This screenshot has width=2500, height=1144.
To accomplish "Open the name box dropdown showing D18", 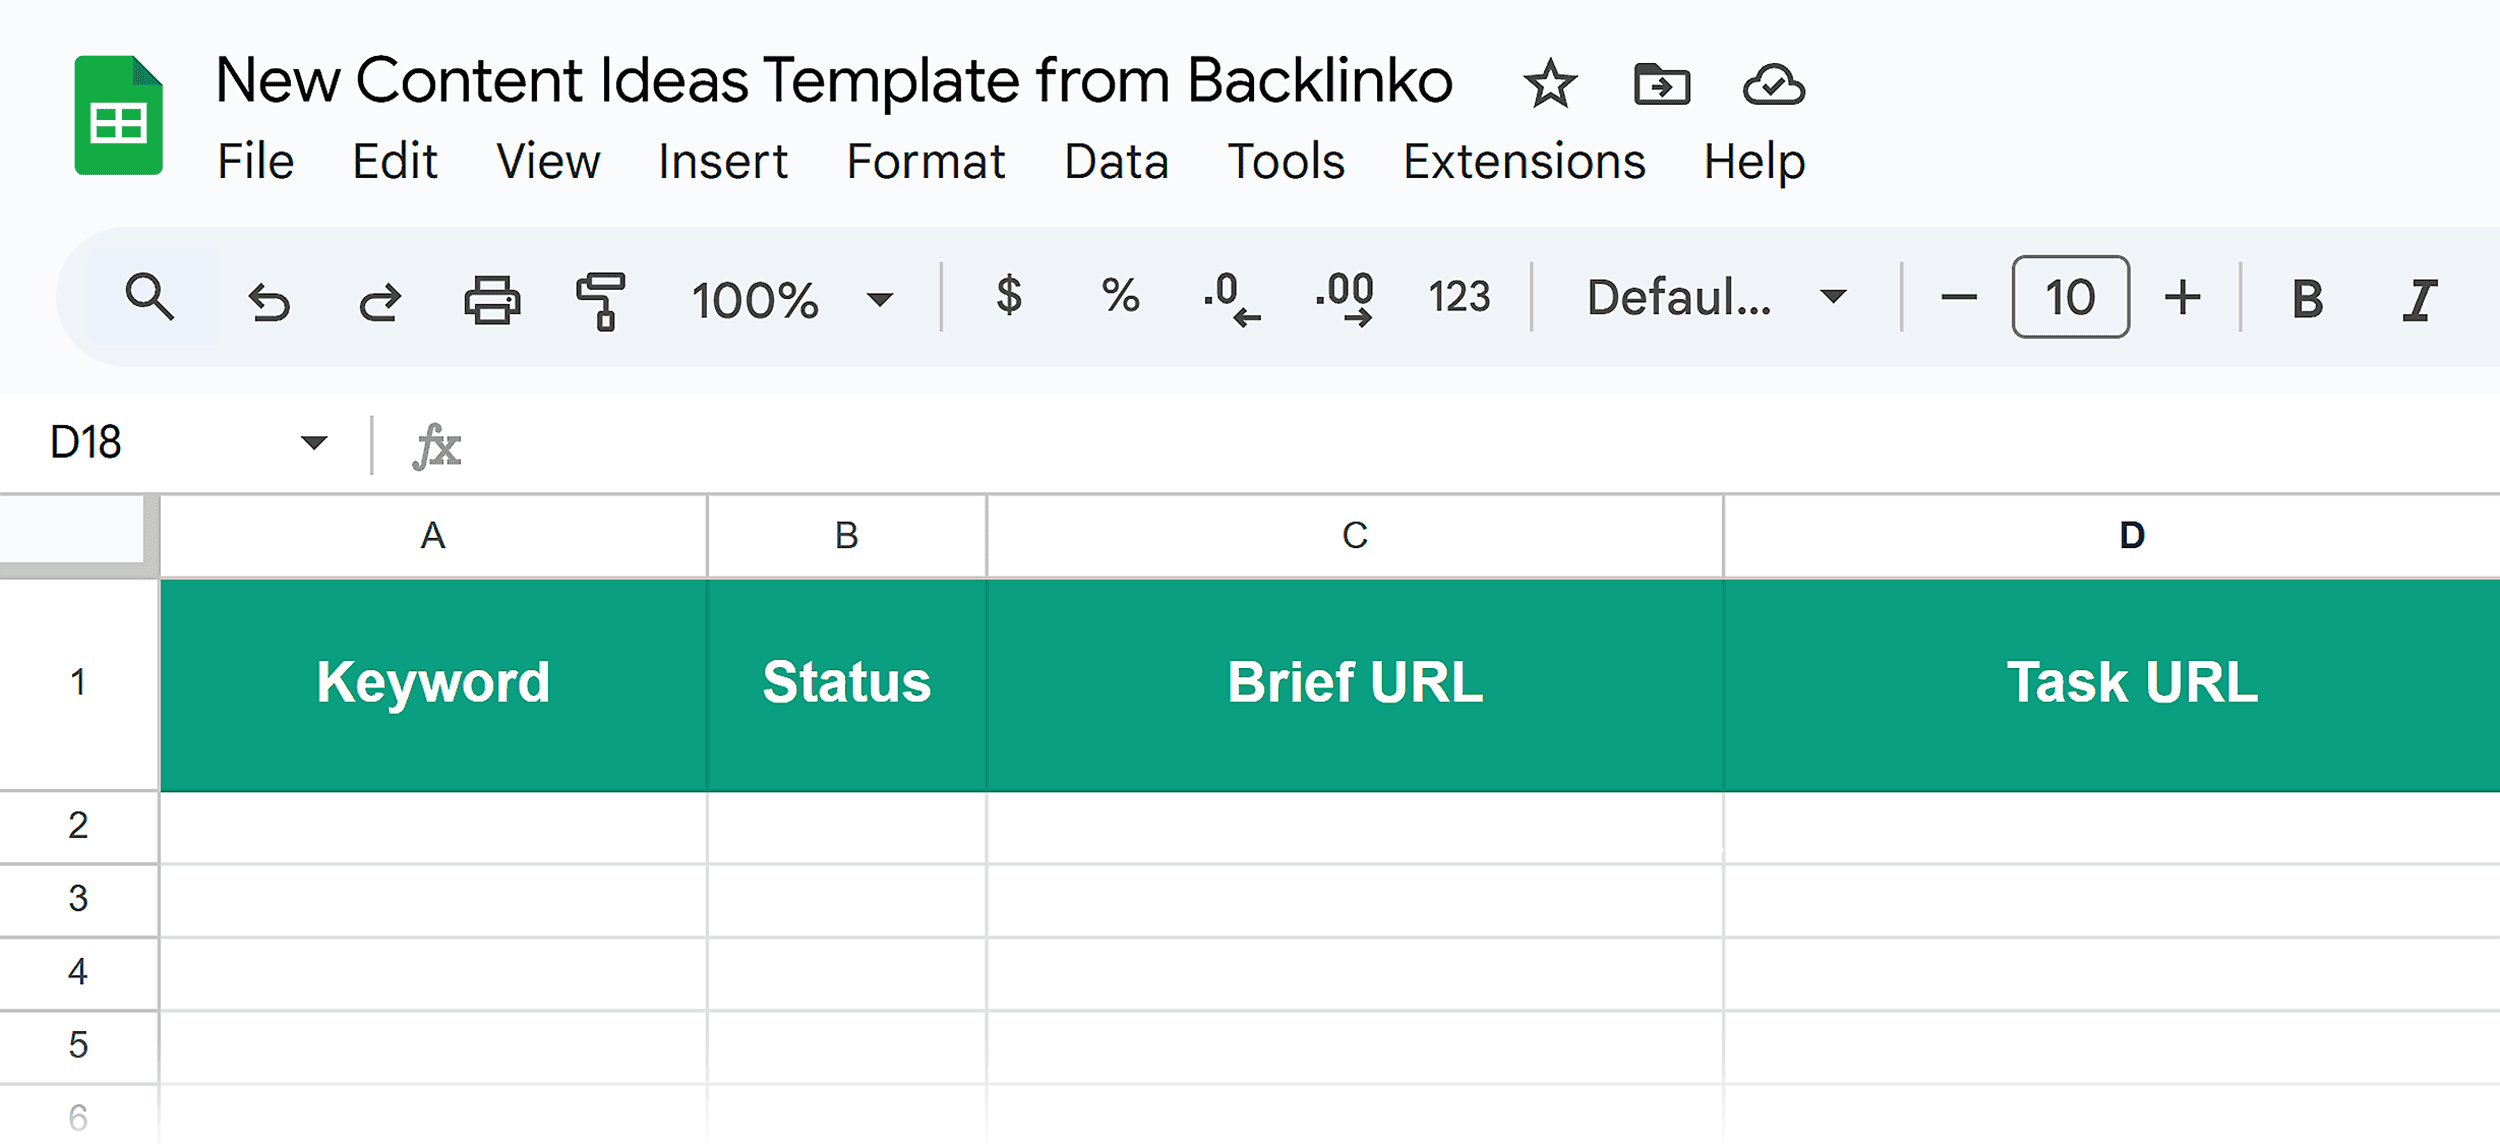I will tap(313, 443).
